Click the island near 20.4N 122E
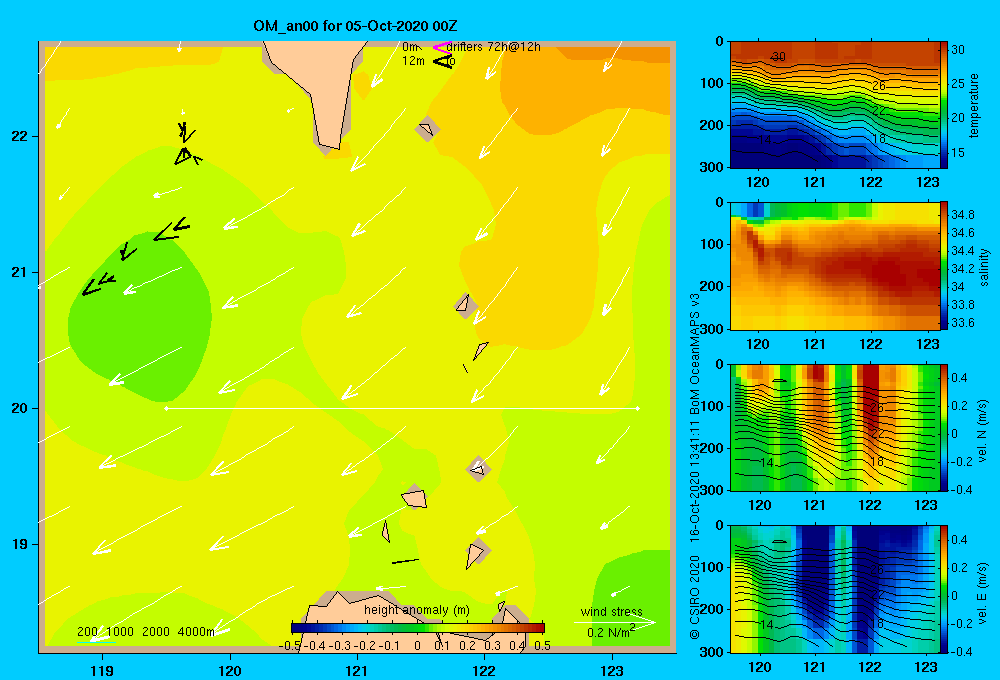Screen dimensions: 1000x680 coord(480,350)
